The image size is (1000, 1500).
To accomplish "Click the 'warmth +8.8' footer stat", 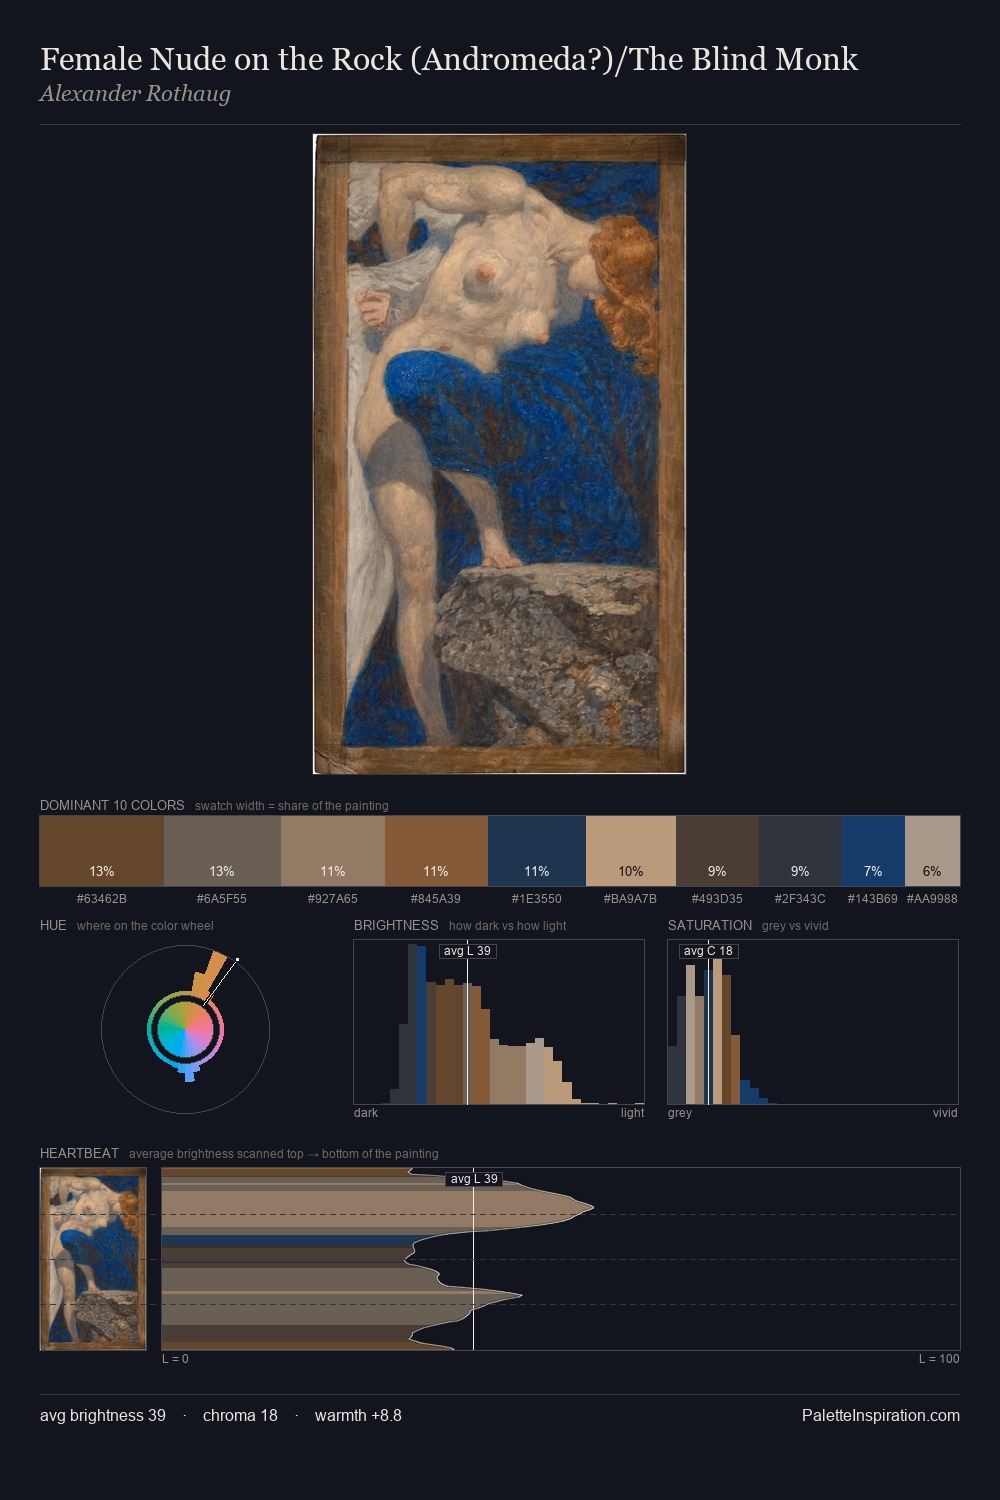I will [x=358, y=1415].
